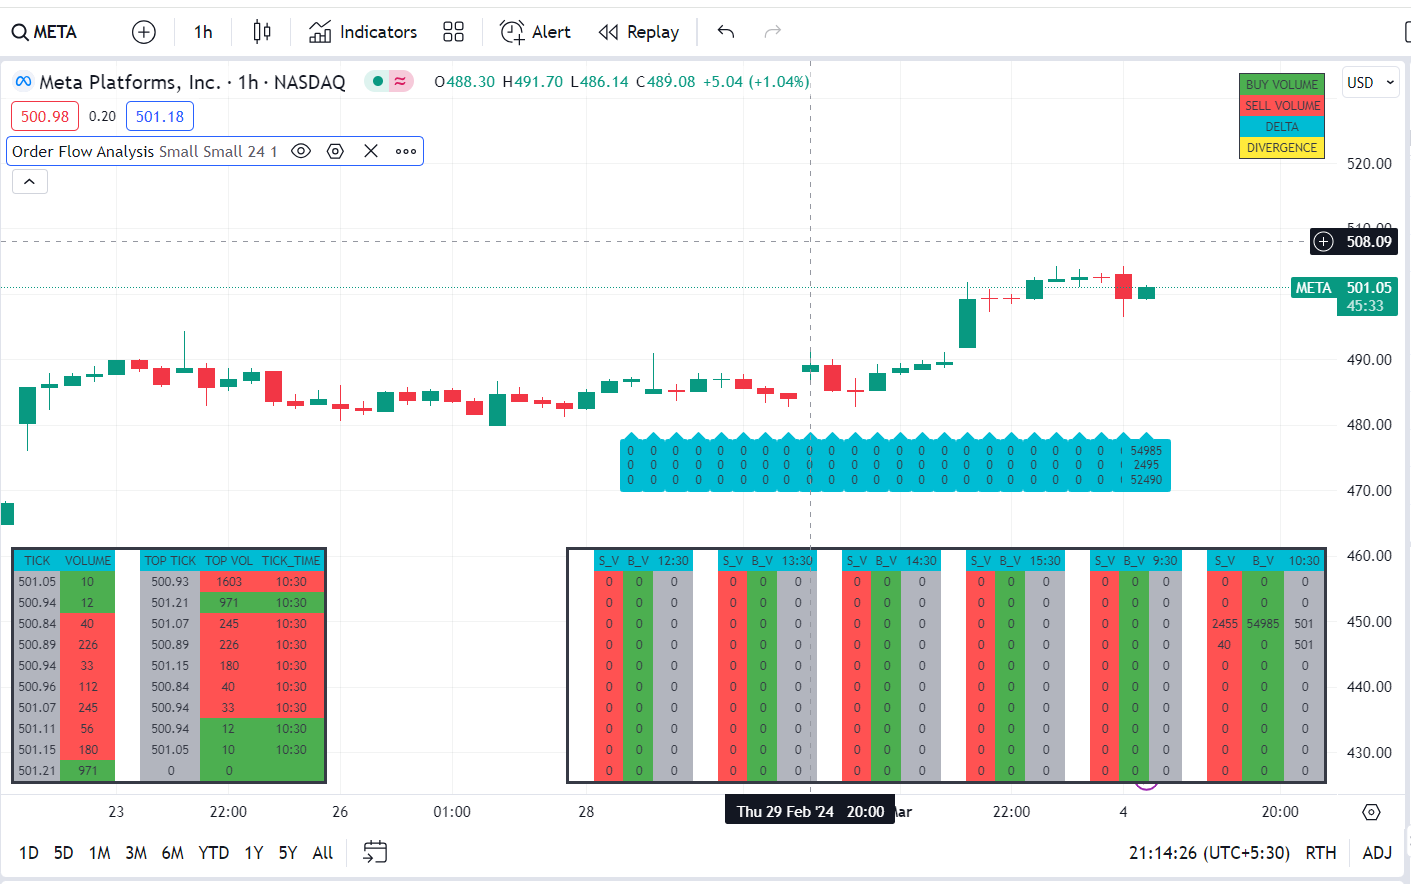Select the All time range
The image size is (1411, 884).
click(x=322, y=853)
